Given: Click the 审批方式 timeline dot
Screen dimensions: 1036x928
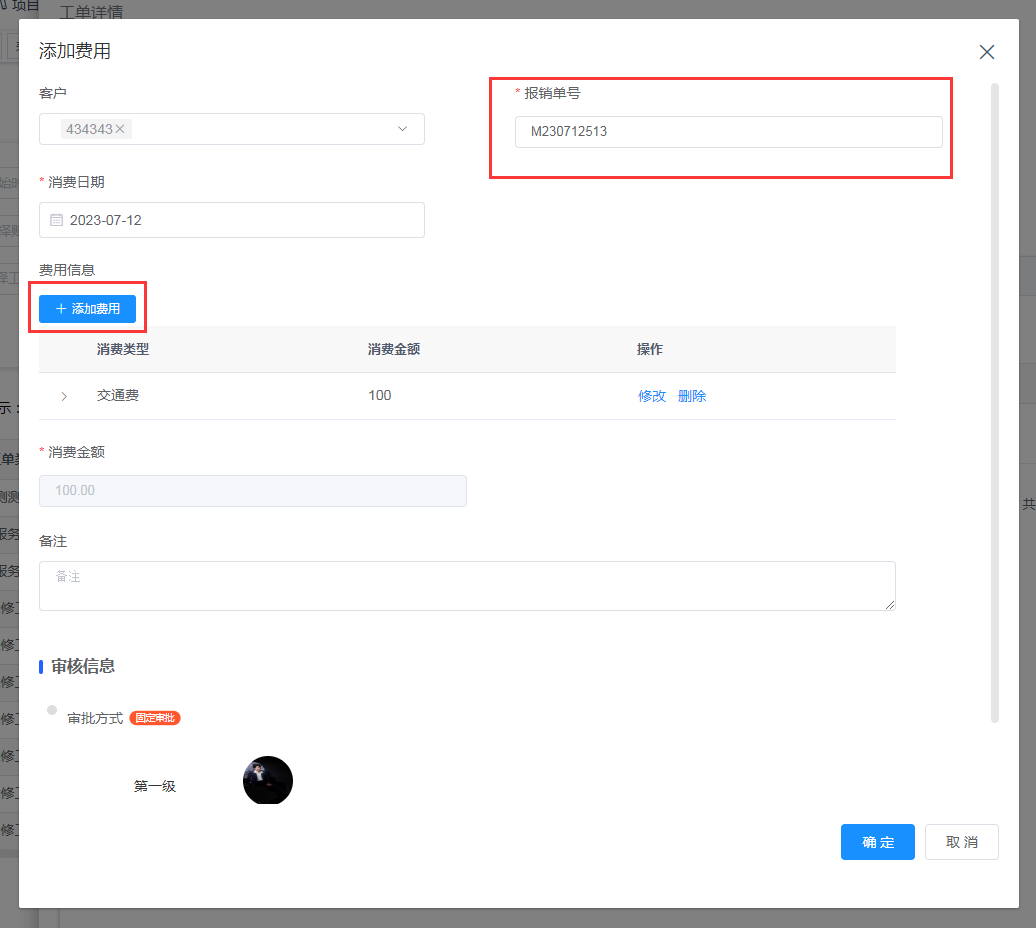Looking at the screenshot, I should click(52, 710).
